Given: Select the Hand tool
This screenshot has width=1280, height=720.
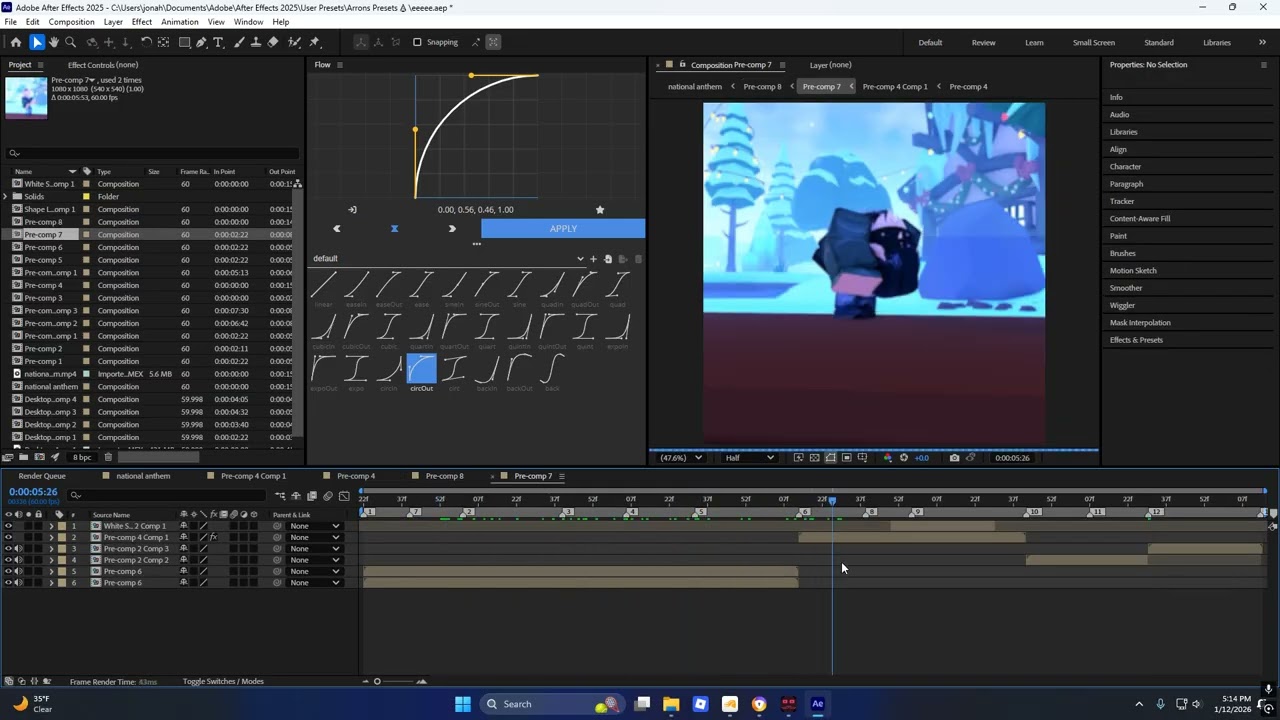Looking at the screenshot, I should click(x=54, y=42).
